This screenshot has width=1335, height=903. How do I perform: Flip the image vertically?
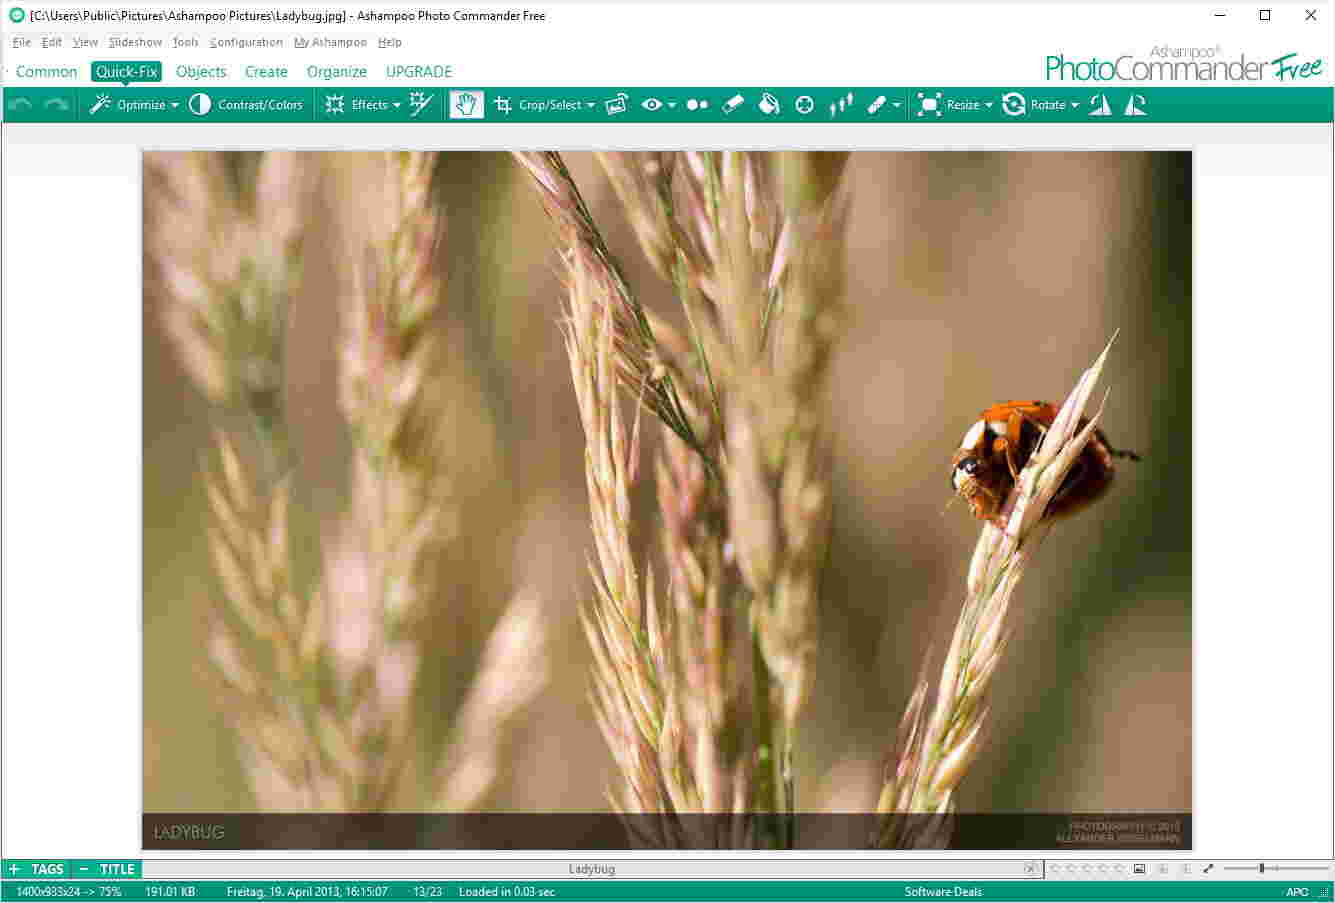click(1133, 104)
